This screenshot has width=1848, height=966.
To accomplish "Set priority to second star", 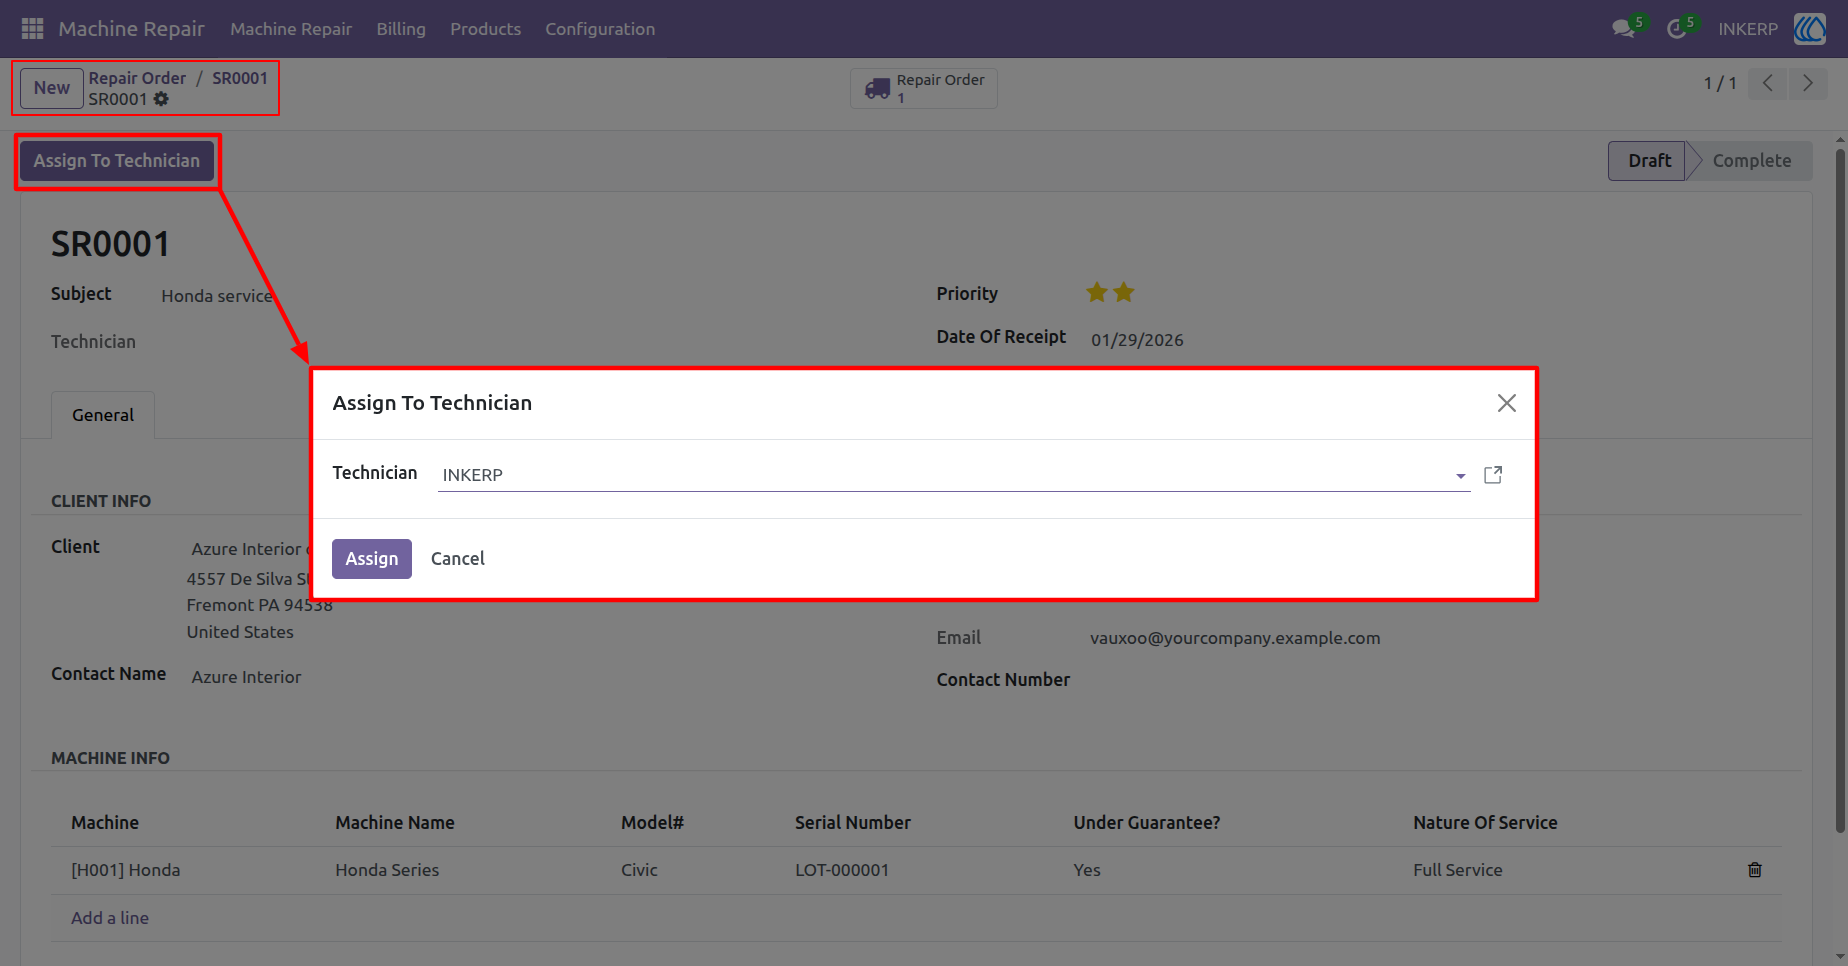I will pos(1124,293).
